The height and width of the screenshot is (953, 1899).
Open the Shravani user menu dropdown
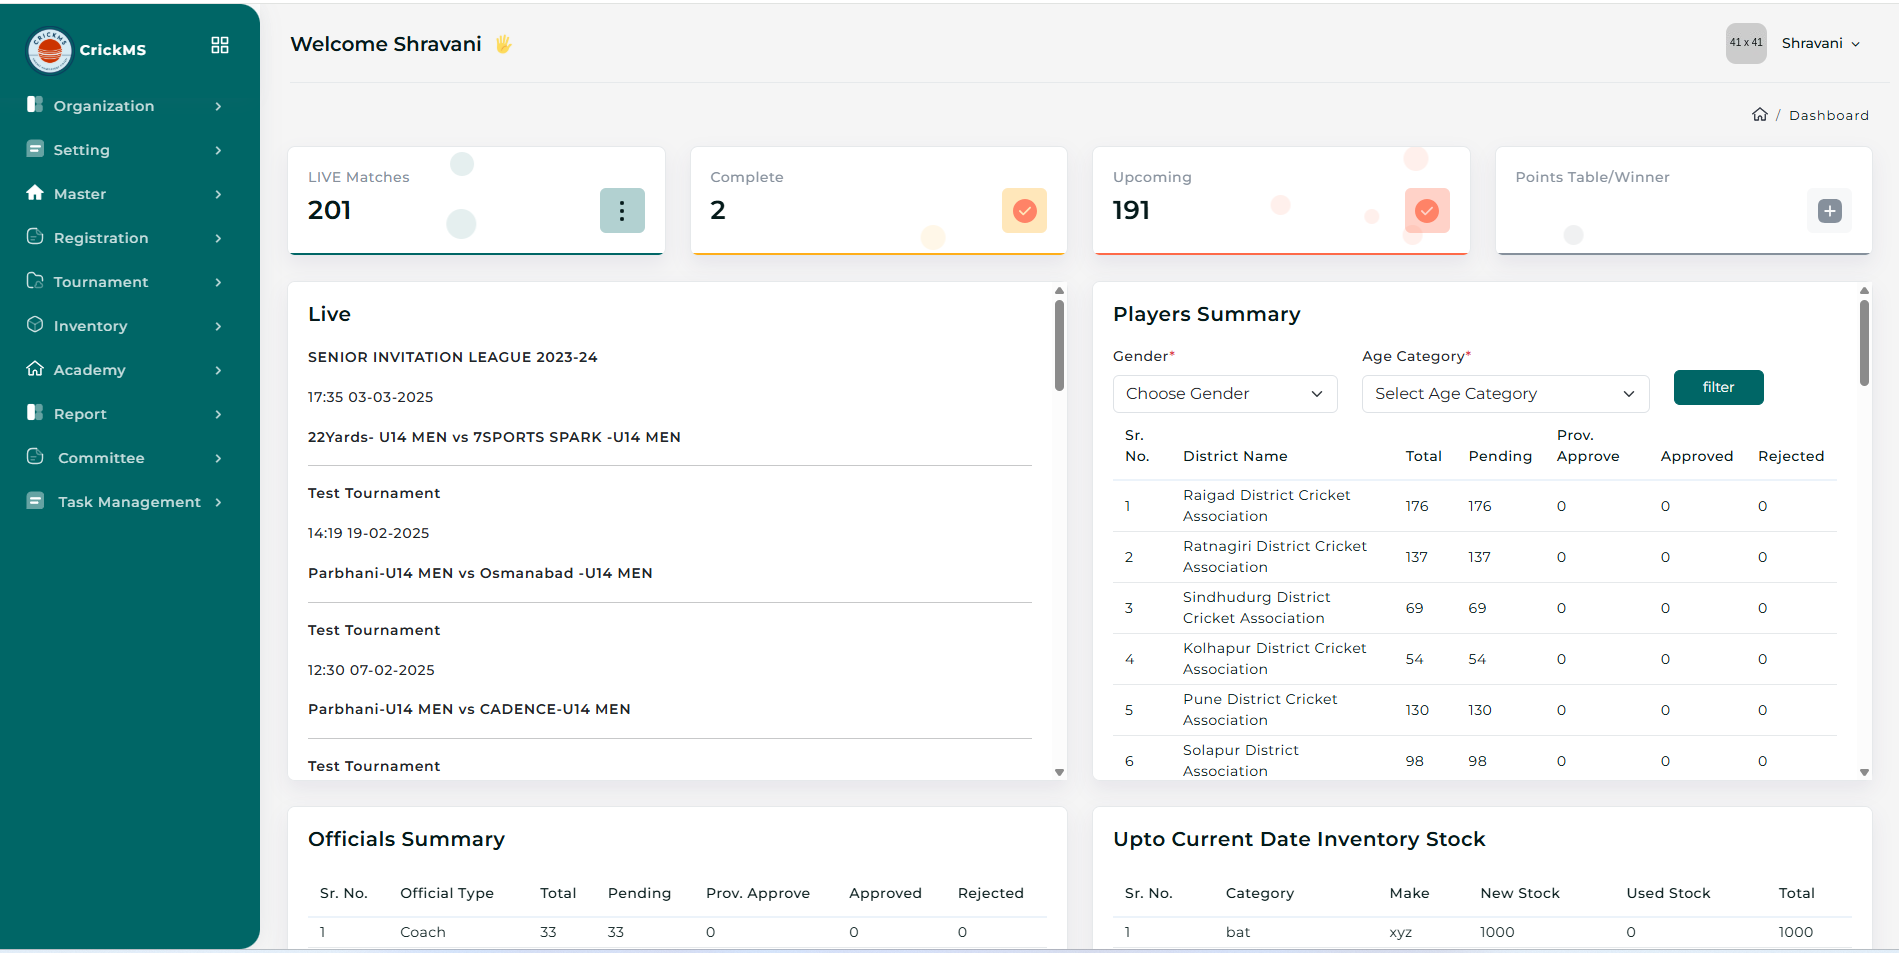[1820, 43]
